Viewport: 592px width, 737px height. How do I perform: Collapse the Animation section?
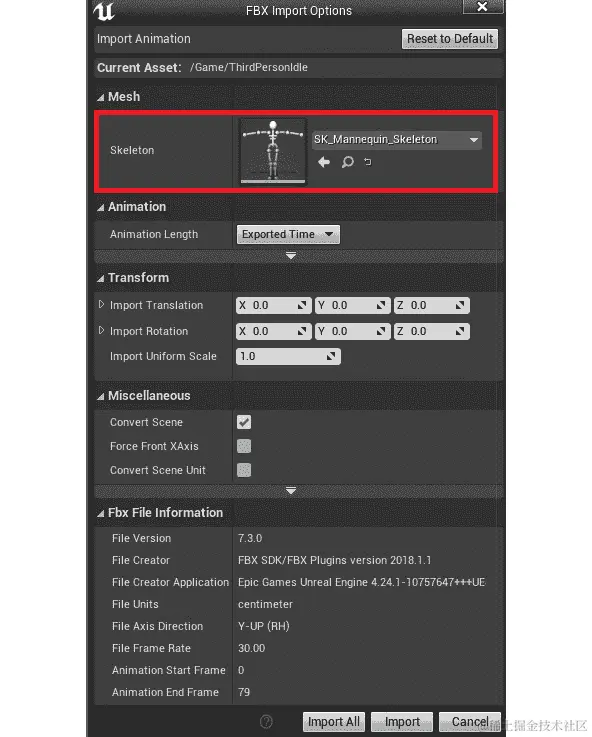click(x=101, y=207)
